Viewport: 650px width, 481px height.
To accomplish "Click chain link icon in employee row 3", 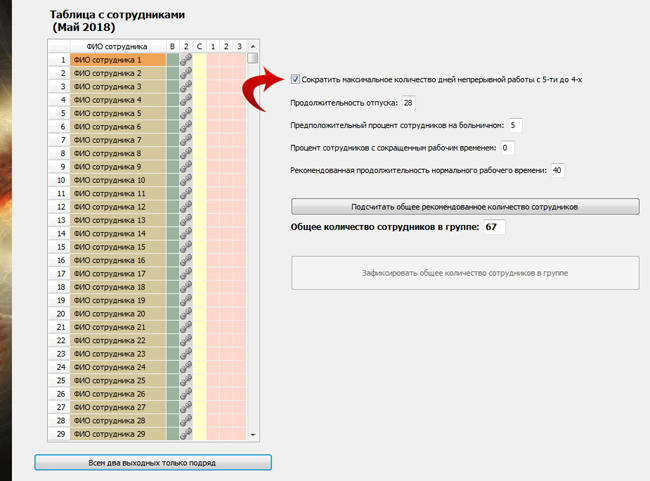I will click(186, 86).
